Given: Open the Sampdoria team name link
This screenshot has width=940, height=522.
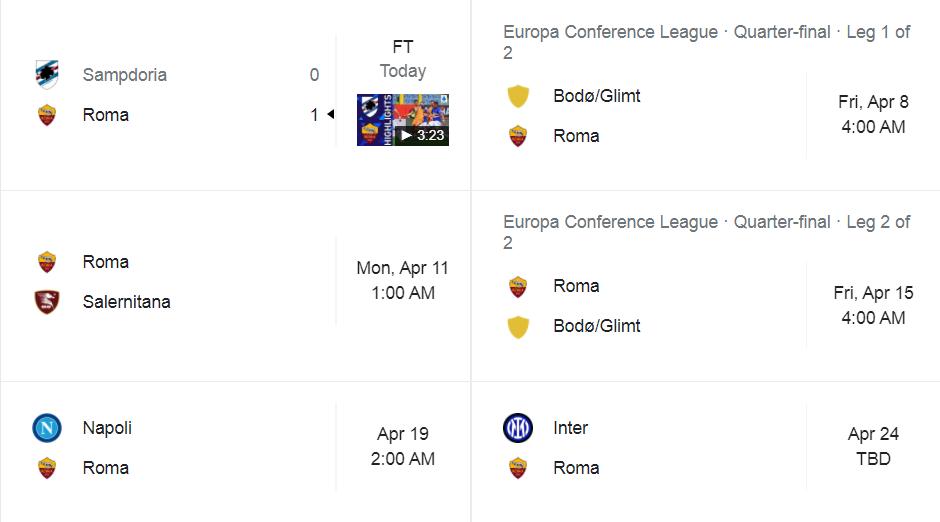Looking at the screenshot, I should click(x=125, y=75).
